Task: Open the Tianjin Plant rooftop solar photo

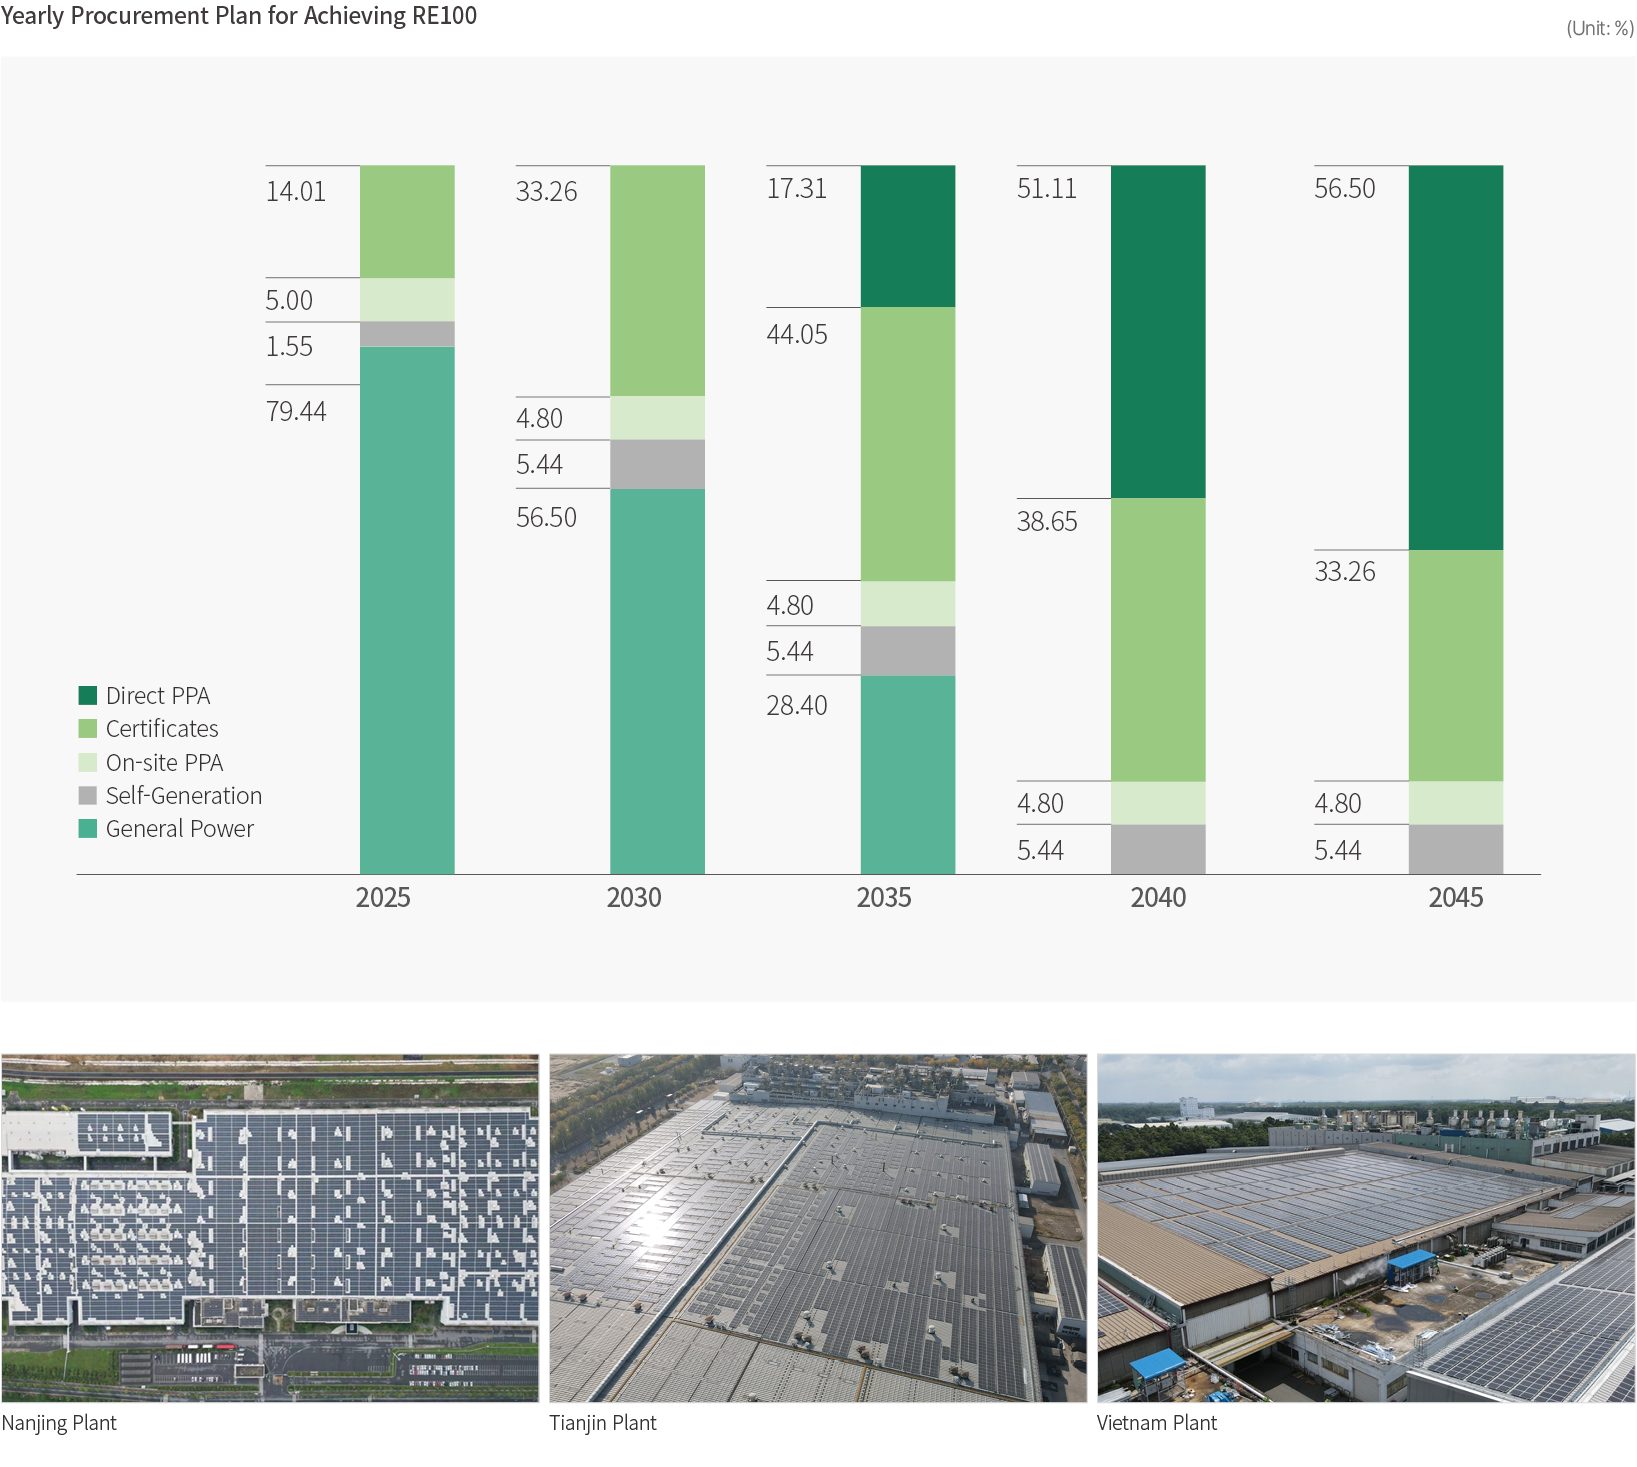Action: 818,1228
